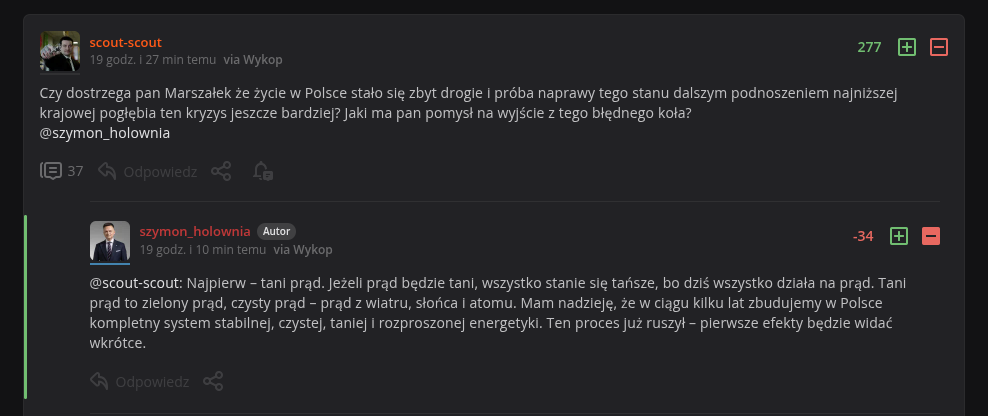988x416 pixels.
Task: Open scout-scout's profile from username
Action: (x=125, y=42)
